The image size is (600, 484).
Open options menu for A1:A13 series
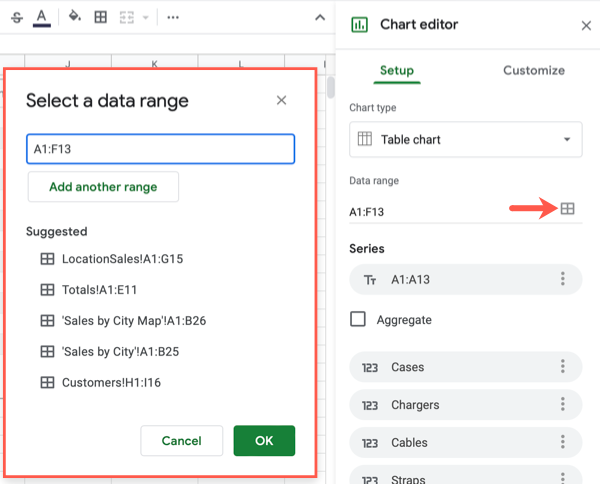(x=563, y=279)
